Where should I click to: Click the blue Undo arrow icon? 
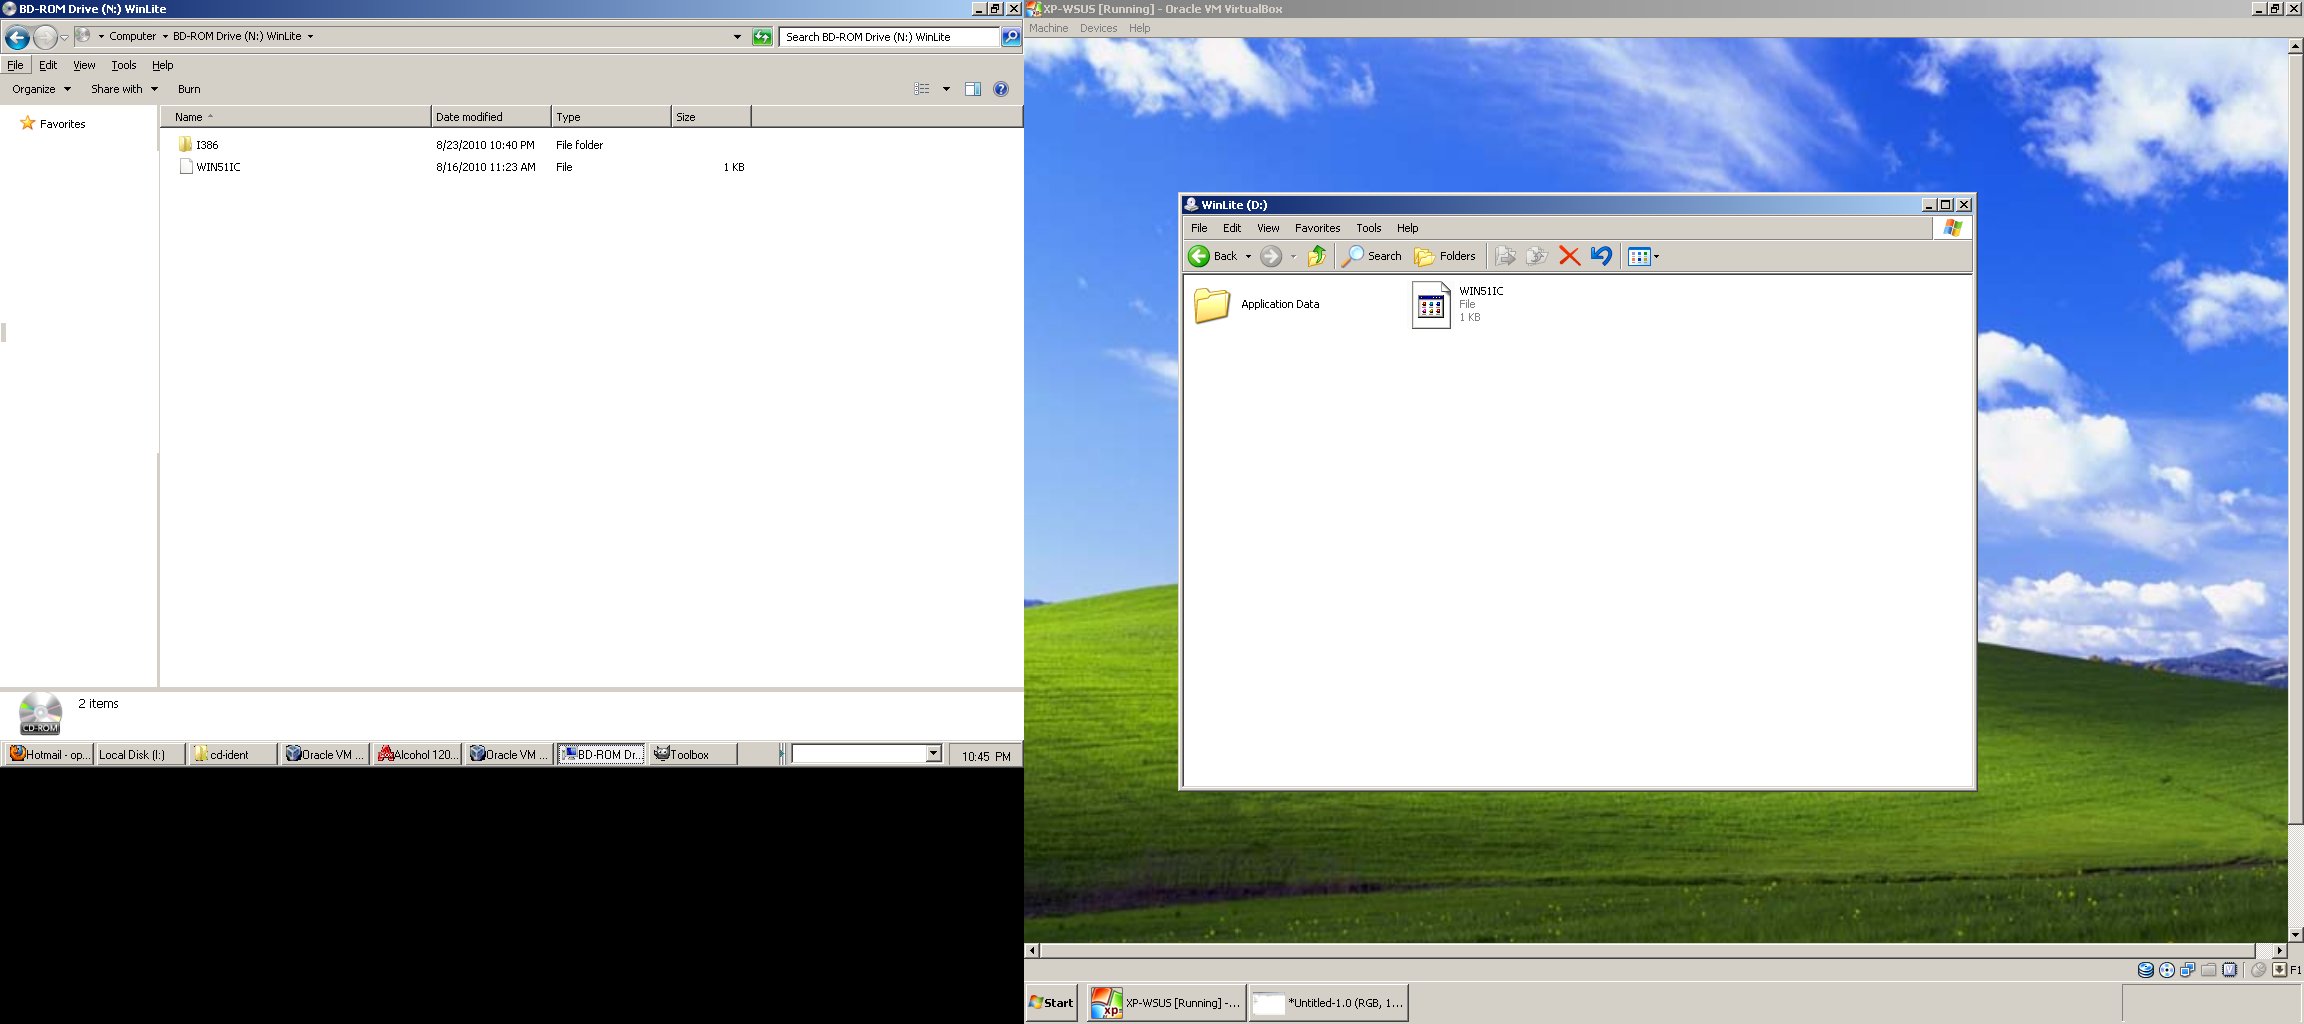[x=1601, y=256]
